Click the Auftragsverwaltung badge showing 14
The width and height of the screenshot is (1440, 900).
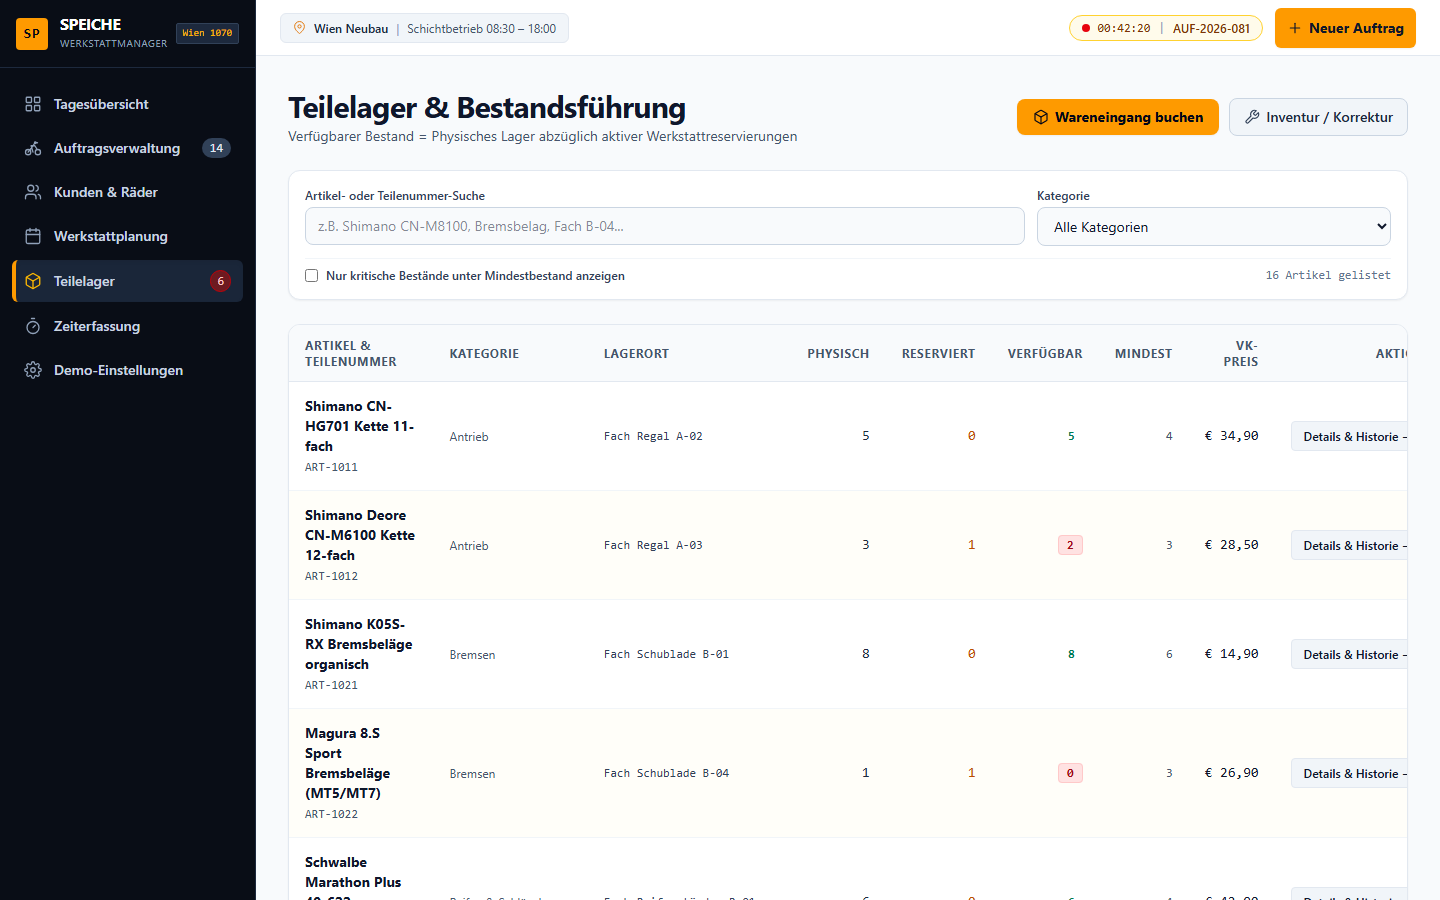click(216, 148)
